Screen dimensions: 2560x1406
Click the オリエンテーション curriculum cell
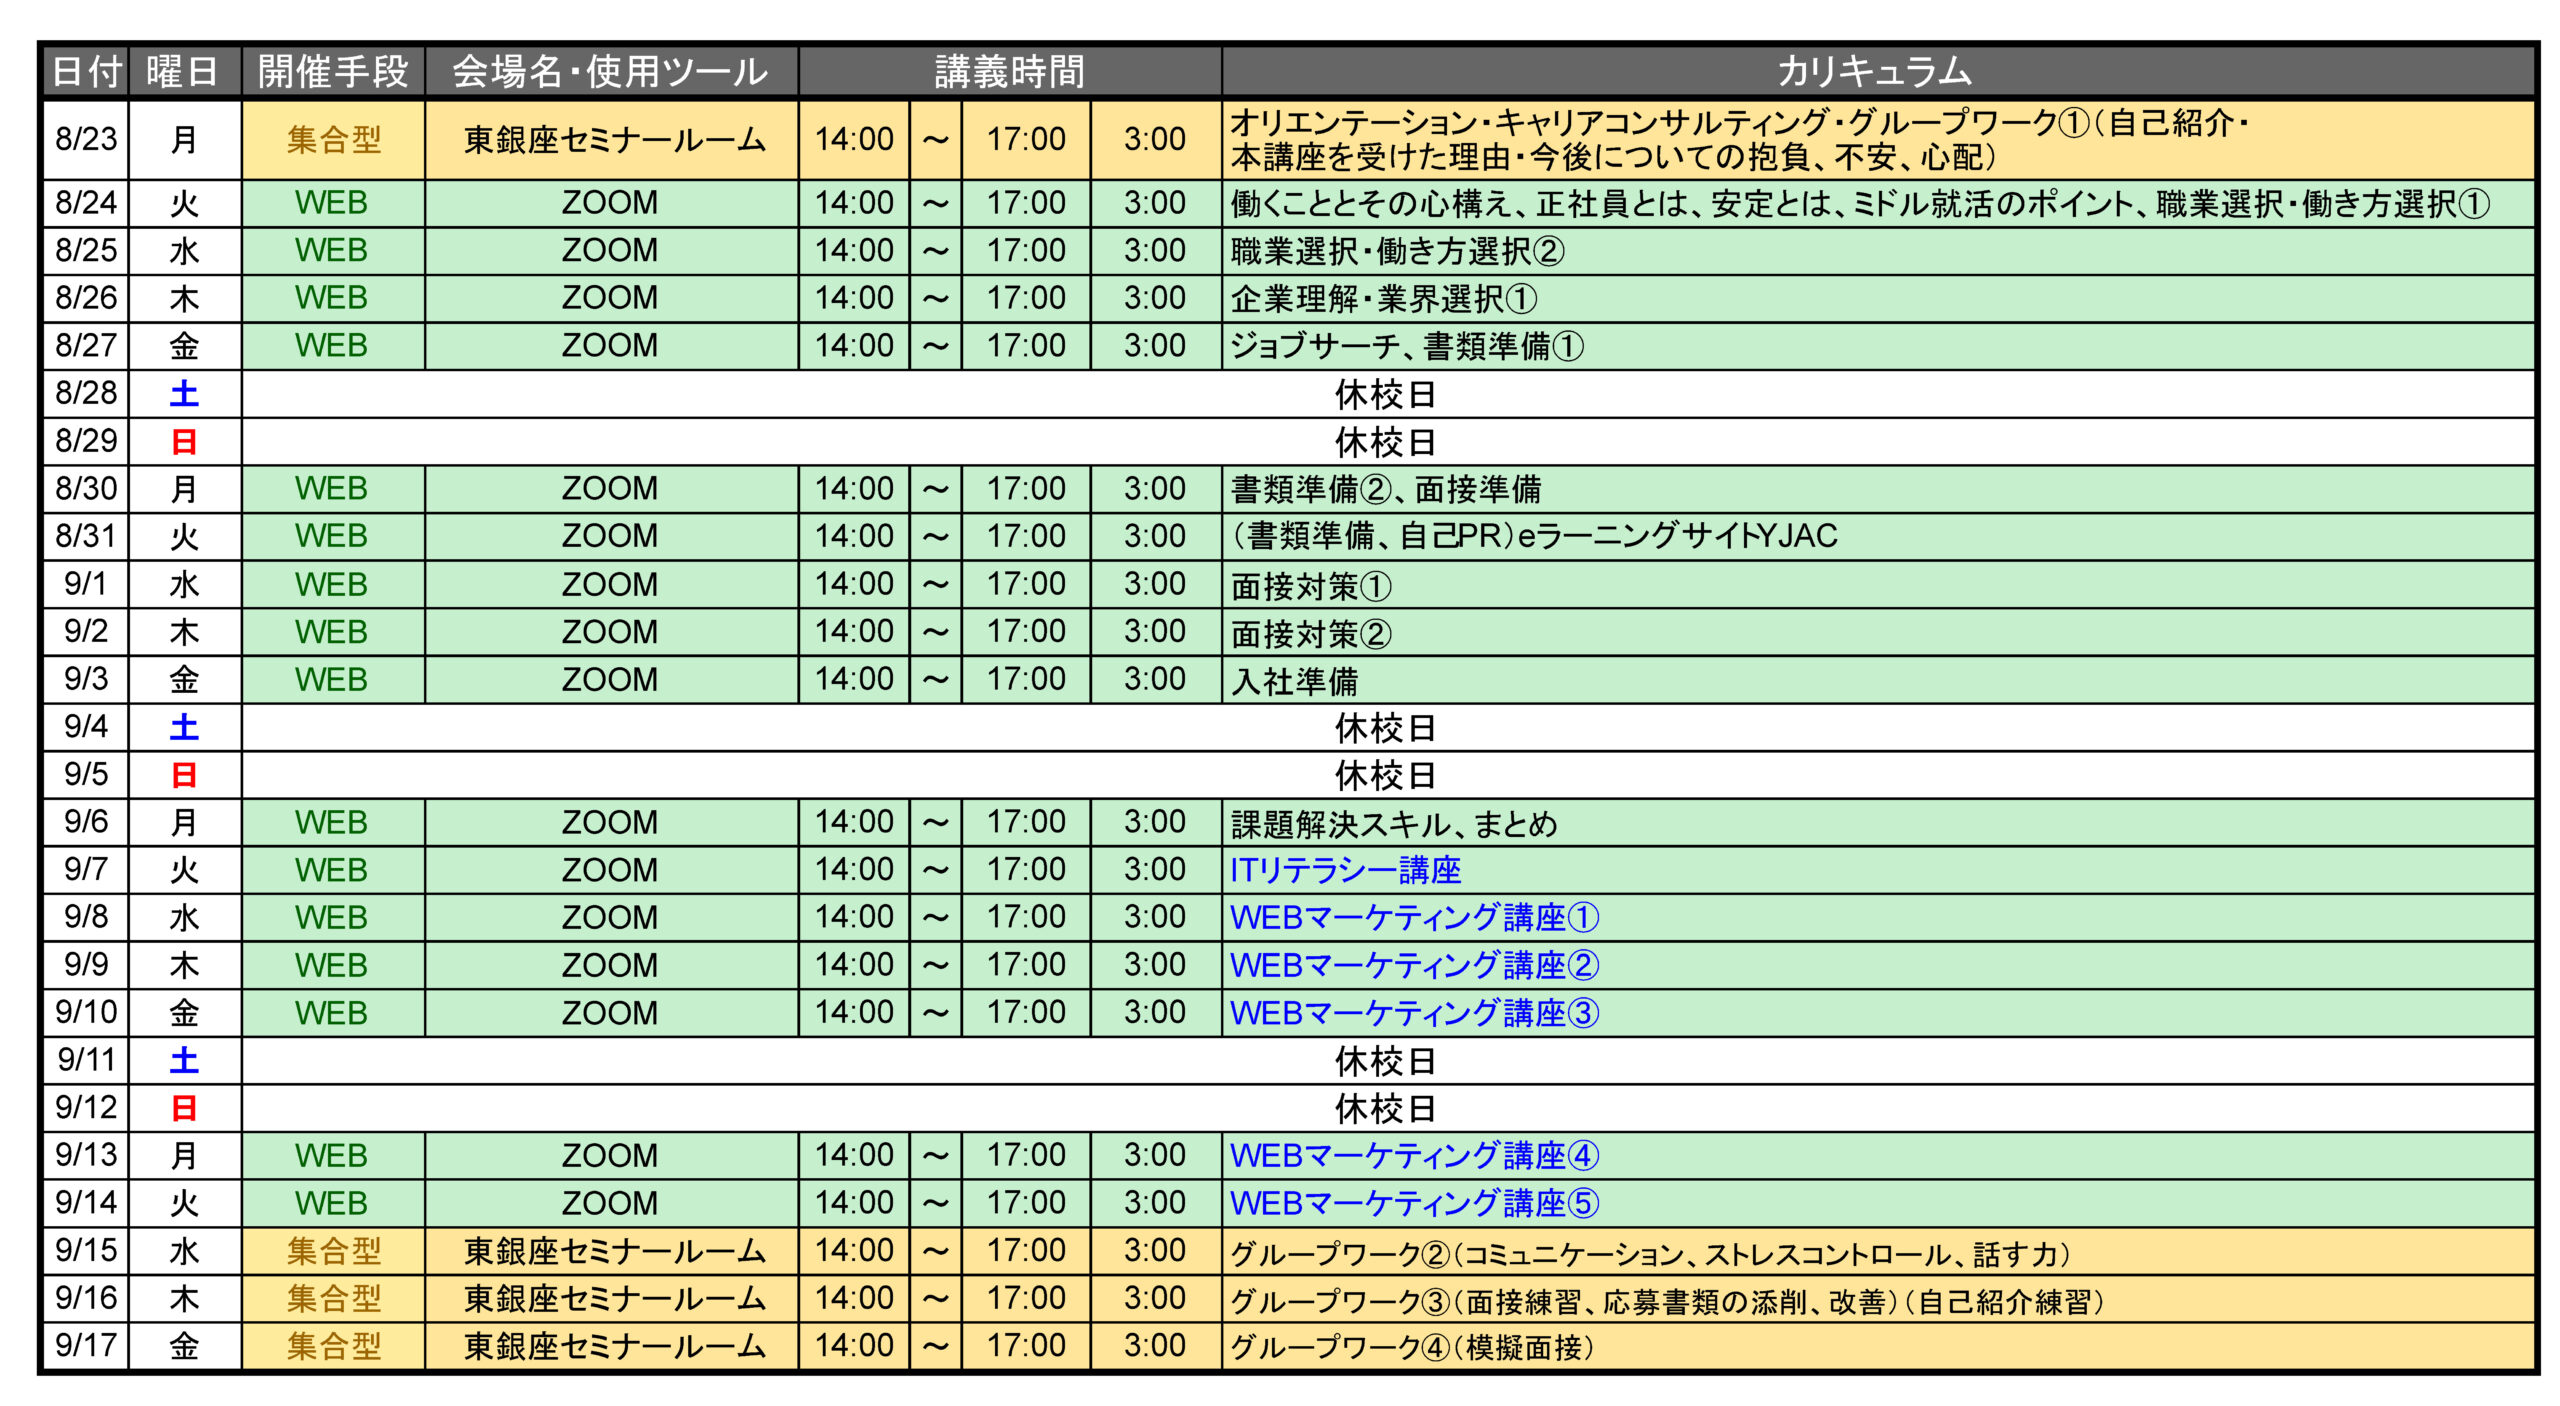click(1876, 139)
